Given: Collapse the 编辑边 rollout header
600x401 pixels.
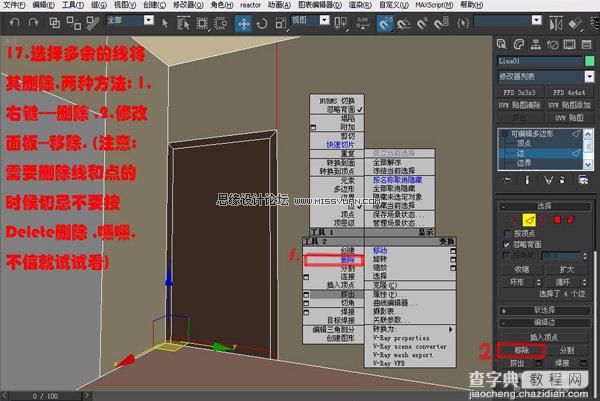Looking at the screenshot, I should pyautogui.click(x=544, y=323).
